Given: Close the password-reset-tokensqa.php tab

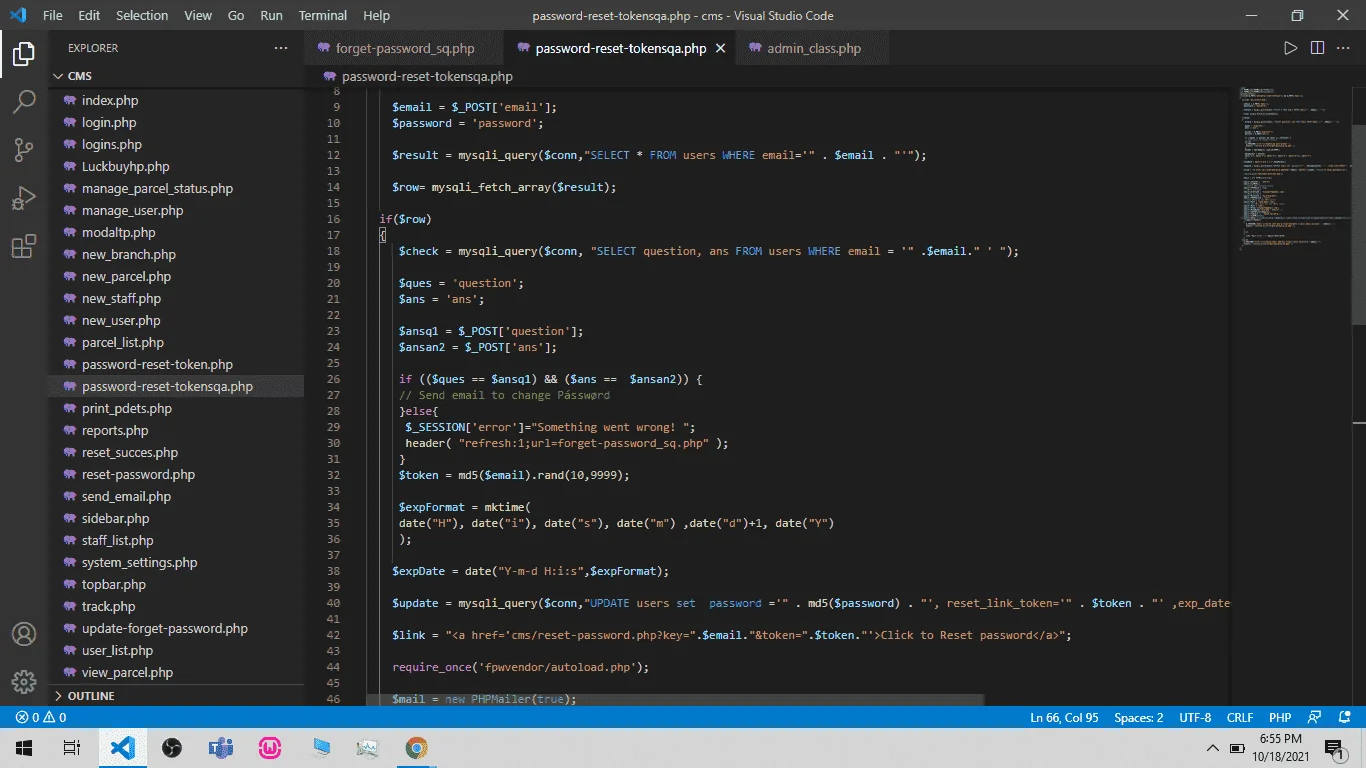Looking at the screenshot, I should pos(720,48).
